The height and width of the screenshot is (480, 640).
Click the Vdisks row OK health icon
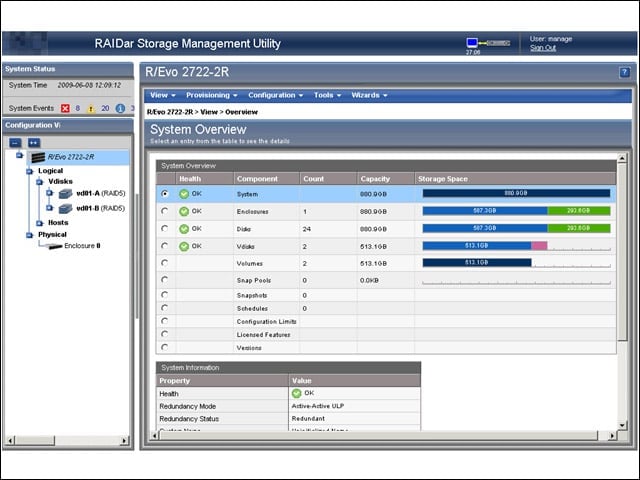click(x=184, y=246)
